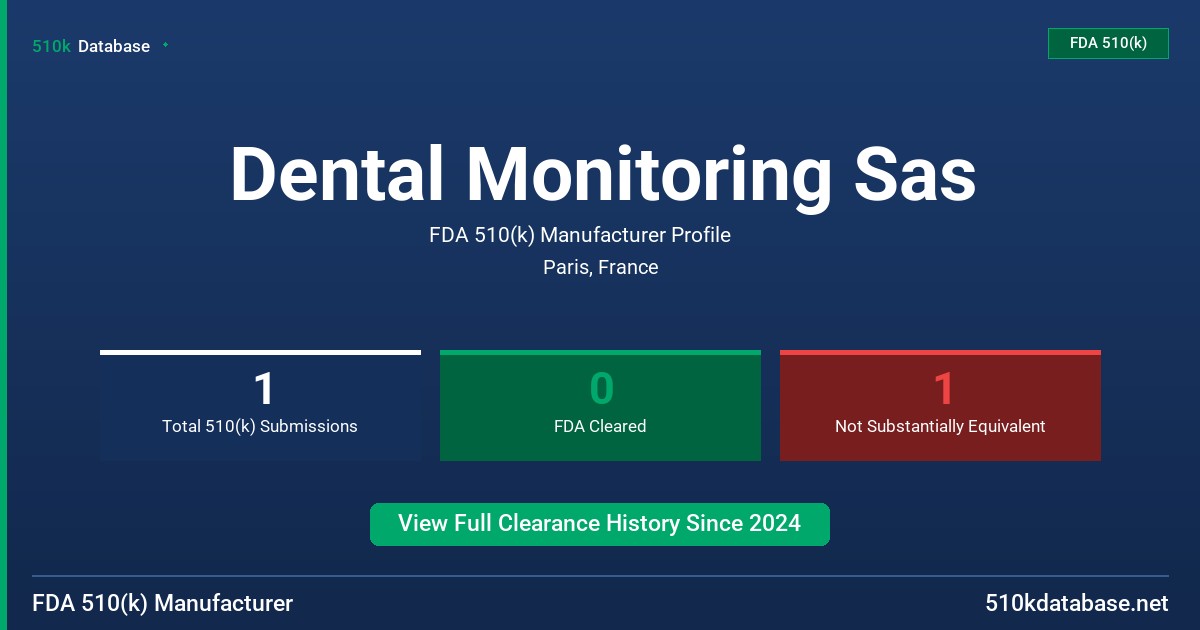Click the green dot beside 510k Database
Viewport: 1200px width, 630px height.
pyautogui.click(x=165, y=45)
